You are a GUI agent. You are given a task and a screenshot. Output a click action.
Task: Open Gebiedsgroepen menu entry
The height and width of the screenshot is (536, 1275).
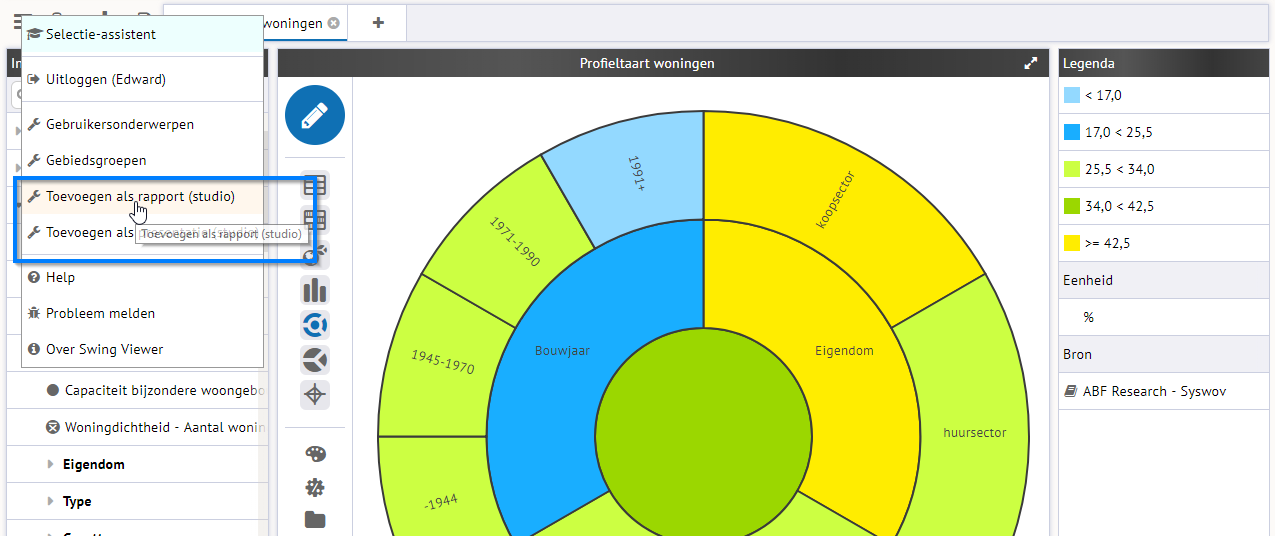(142, 160)
